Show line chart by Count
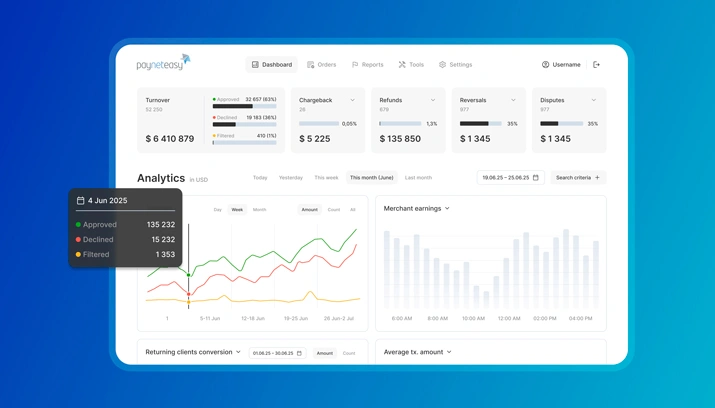This screenshot has height=408, width=715. tap(334, 210)
